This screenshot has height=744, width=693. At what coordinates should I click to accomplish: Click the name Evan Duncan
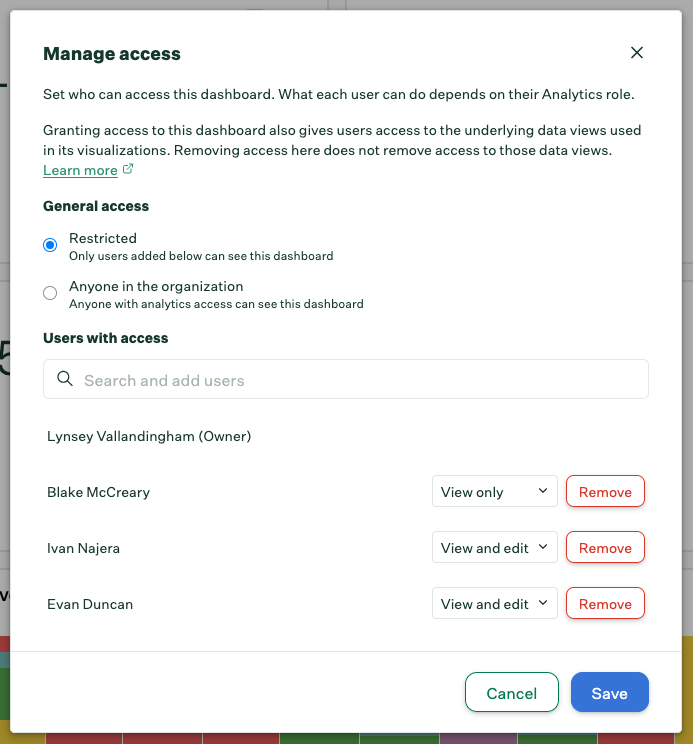point(90,604)
